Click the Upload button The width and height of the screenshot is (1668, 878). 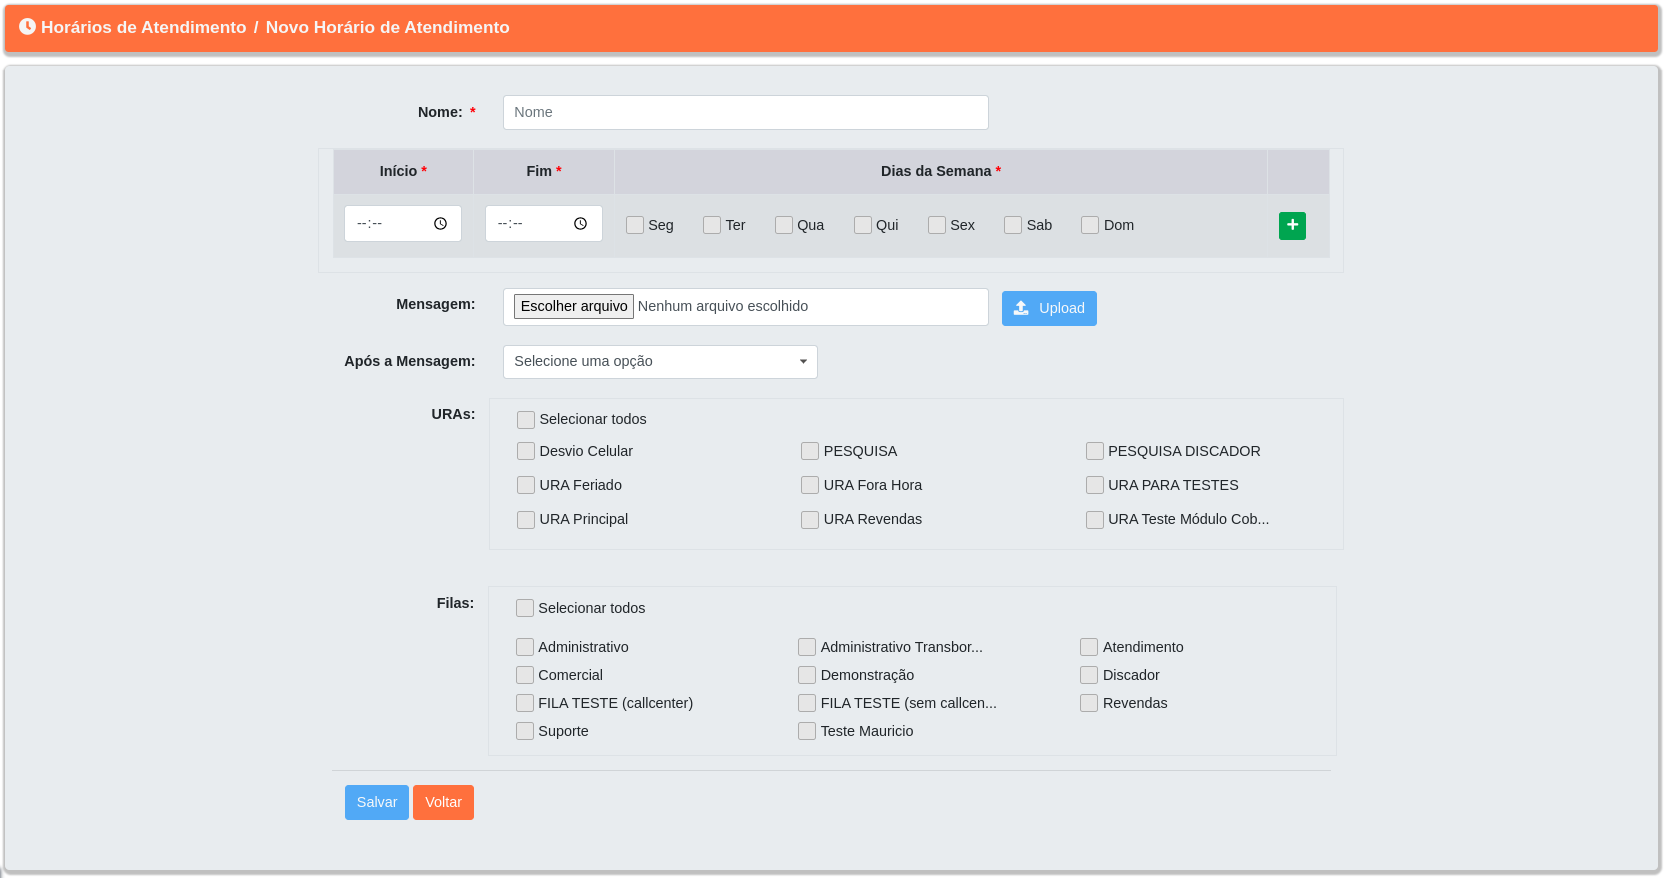point(1049,308)
